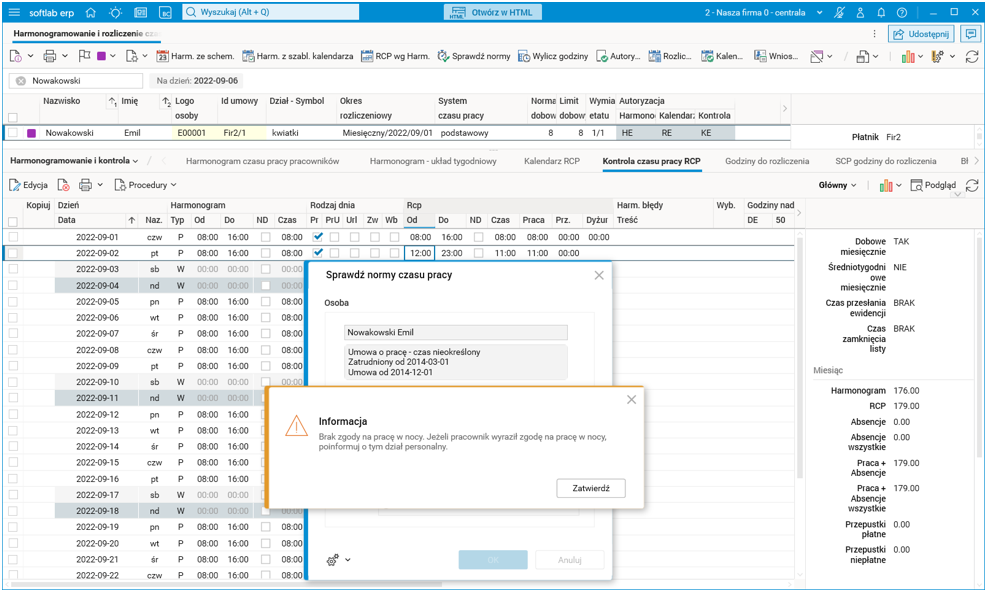Screen dimensions: 991x595
Task: Expand the lower toolbar print dropdown arrow
Action: click(x=100, y=185)
